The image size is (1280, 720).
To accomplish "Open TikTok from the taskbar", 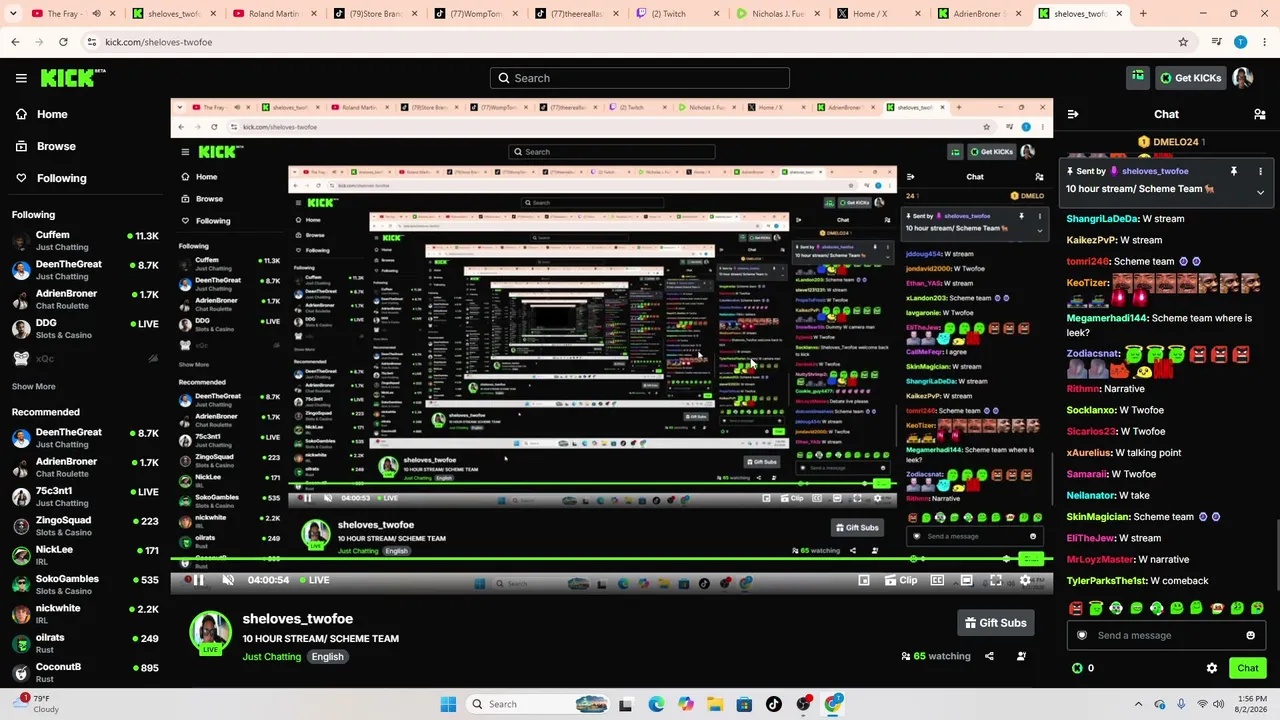I will 774,704.
